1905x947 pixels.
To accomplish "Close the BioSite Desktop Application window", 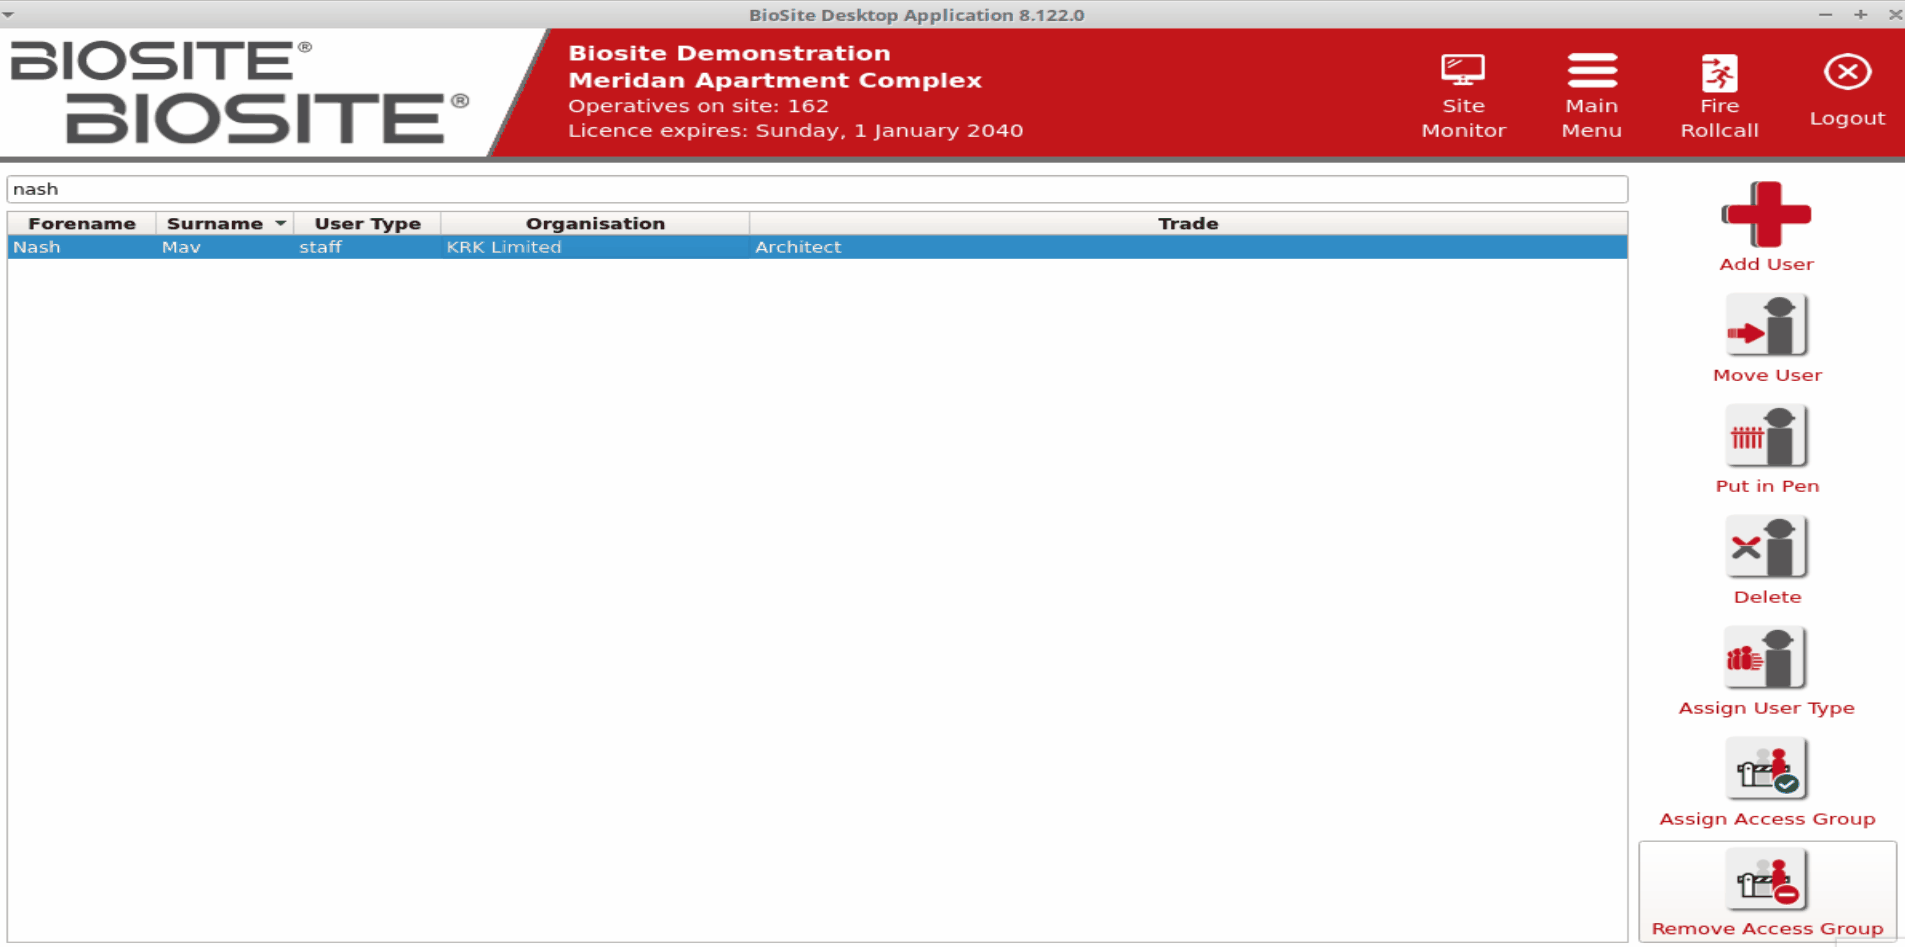I will point(1894,14).
